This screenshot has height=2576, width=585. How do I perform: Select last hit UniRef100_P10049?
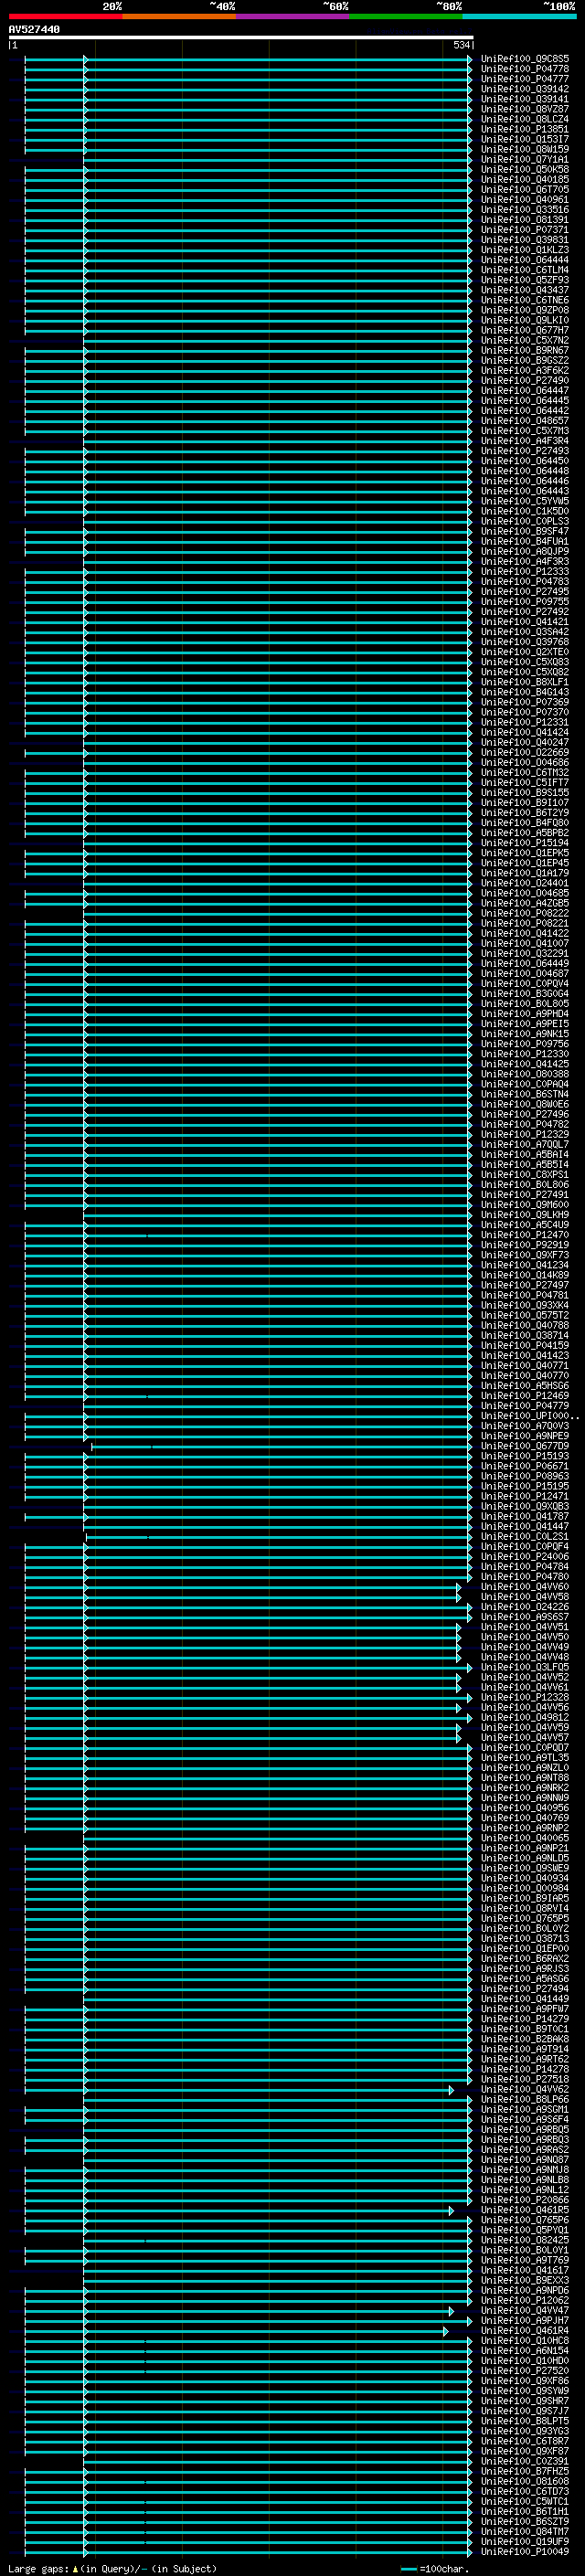[x=525, y=2552]
